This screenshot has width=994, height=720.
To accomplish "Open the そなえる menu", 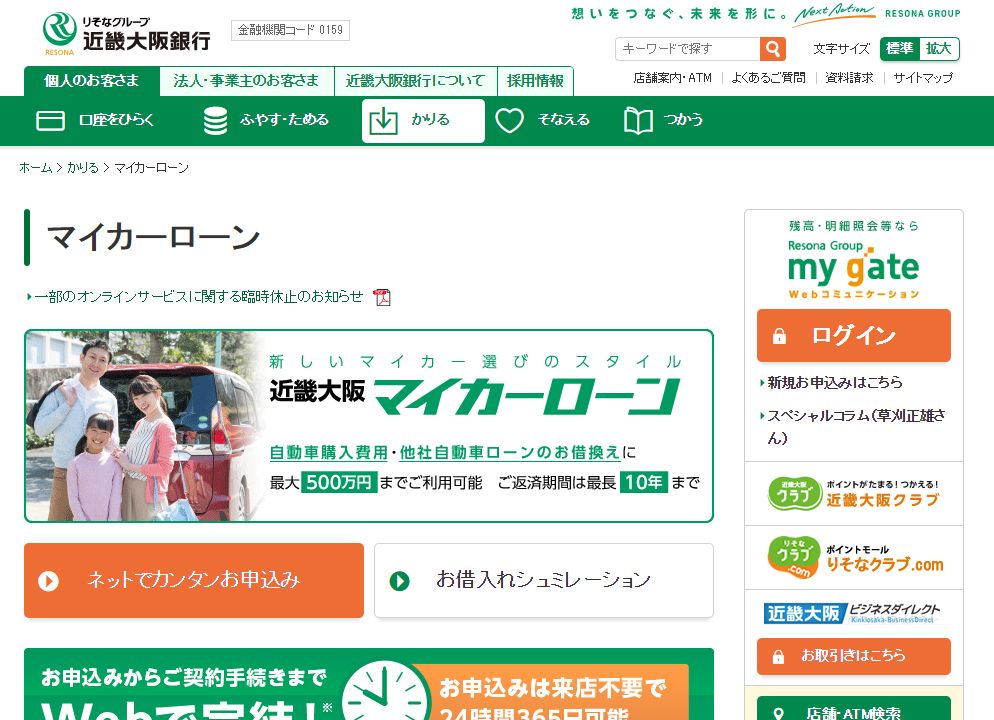I will pos(543,120).
